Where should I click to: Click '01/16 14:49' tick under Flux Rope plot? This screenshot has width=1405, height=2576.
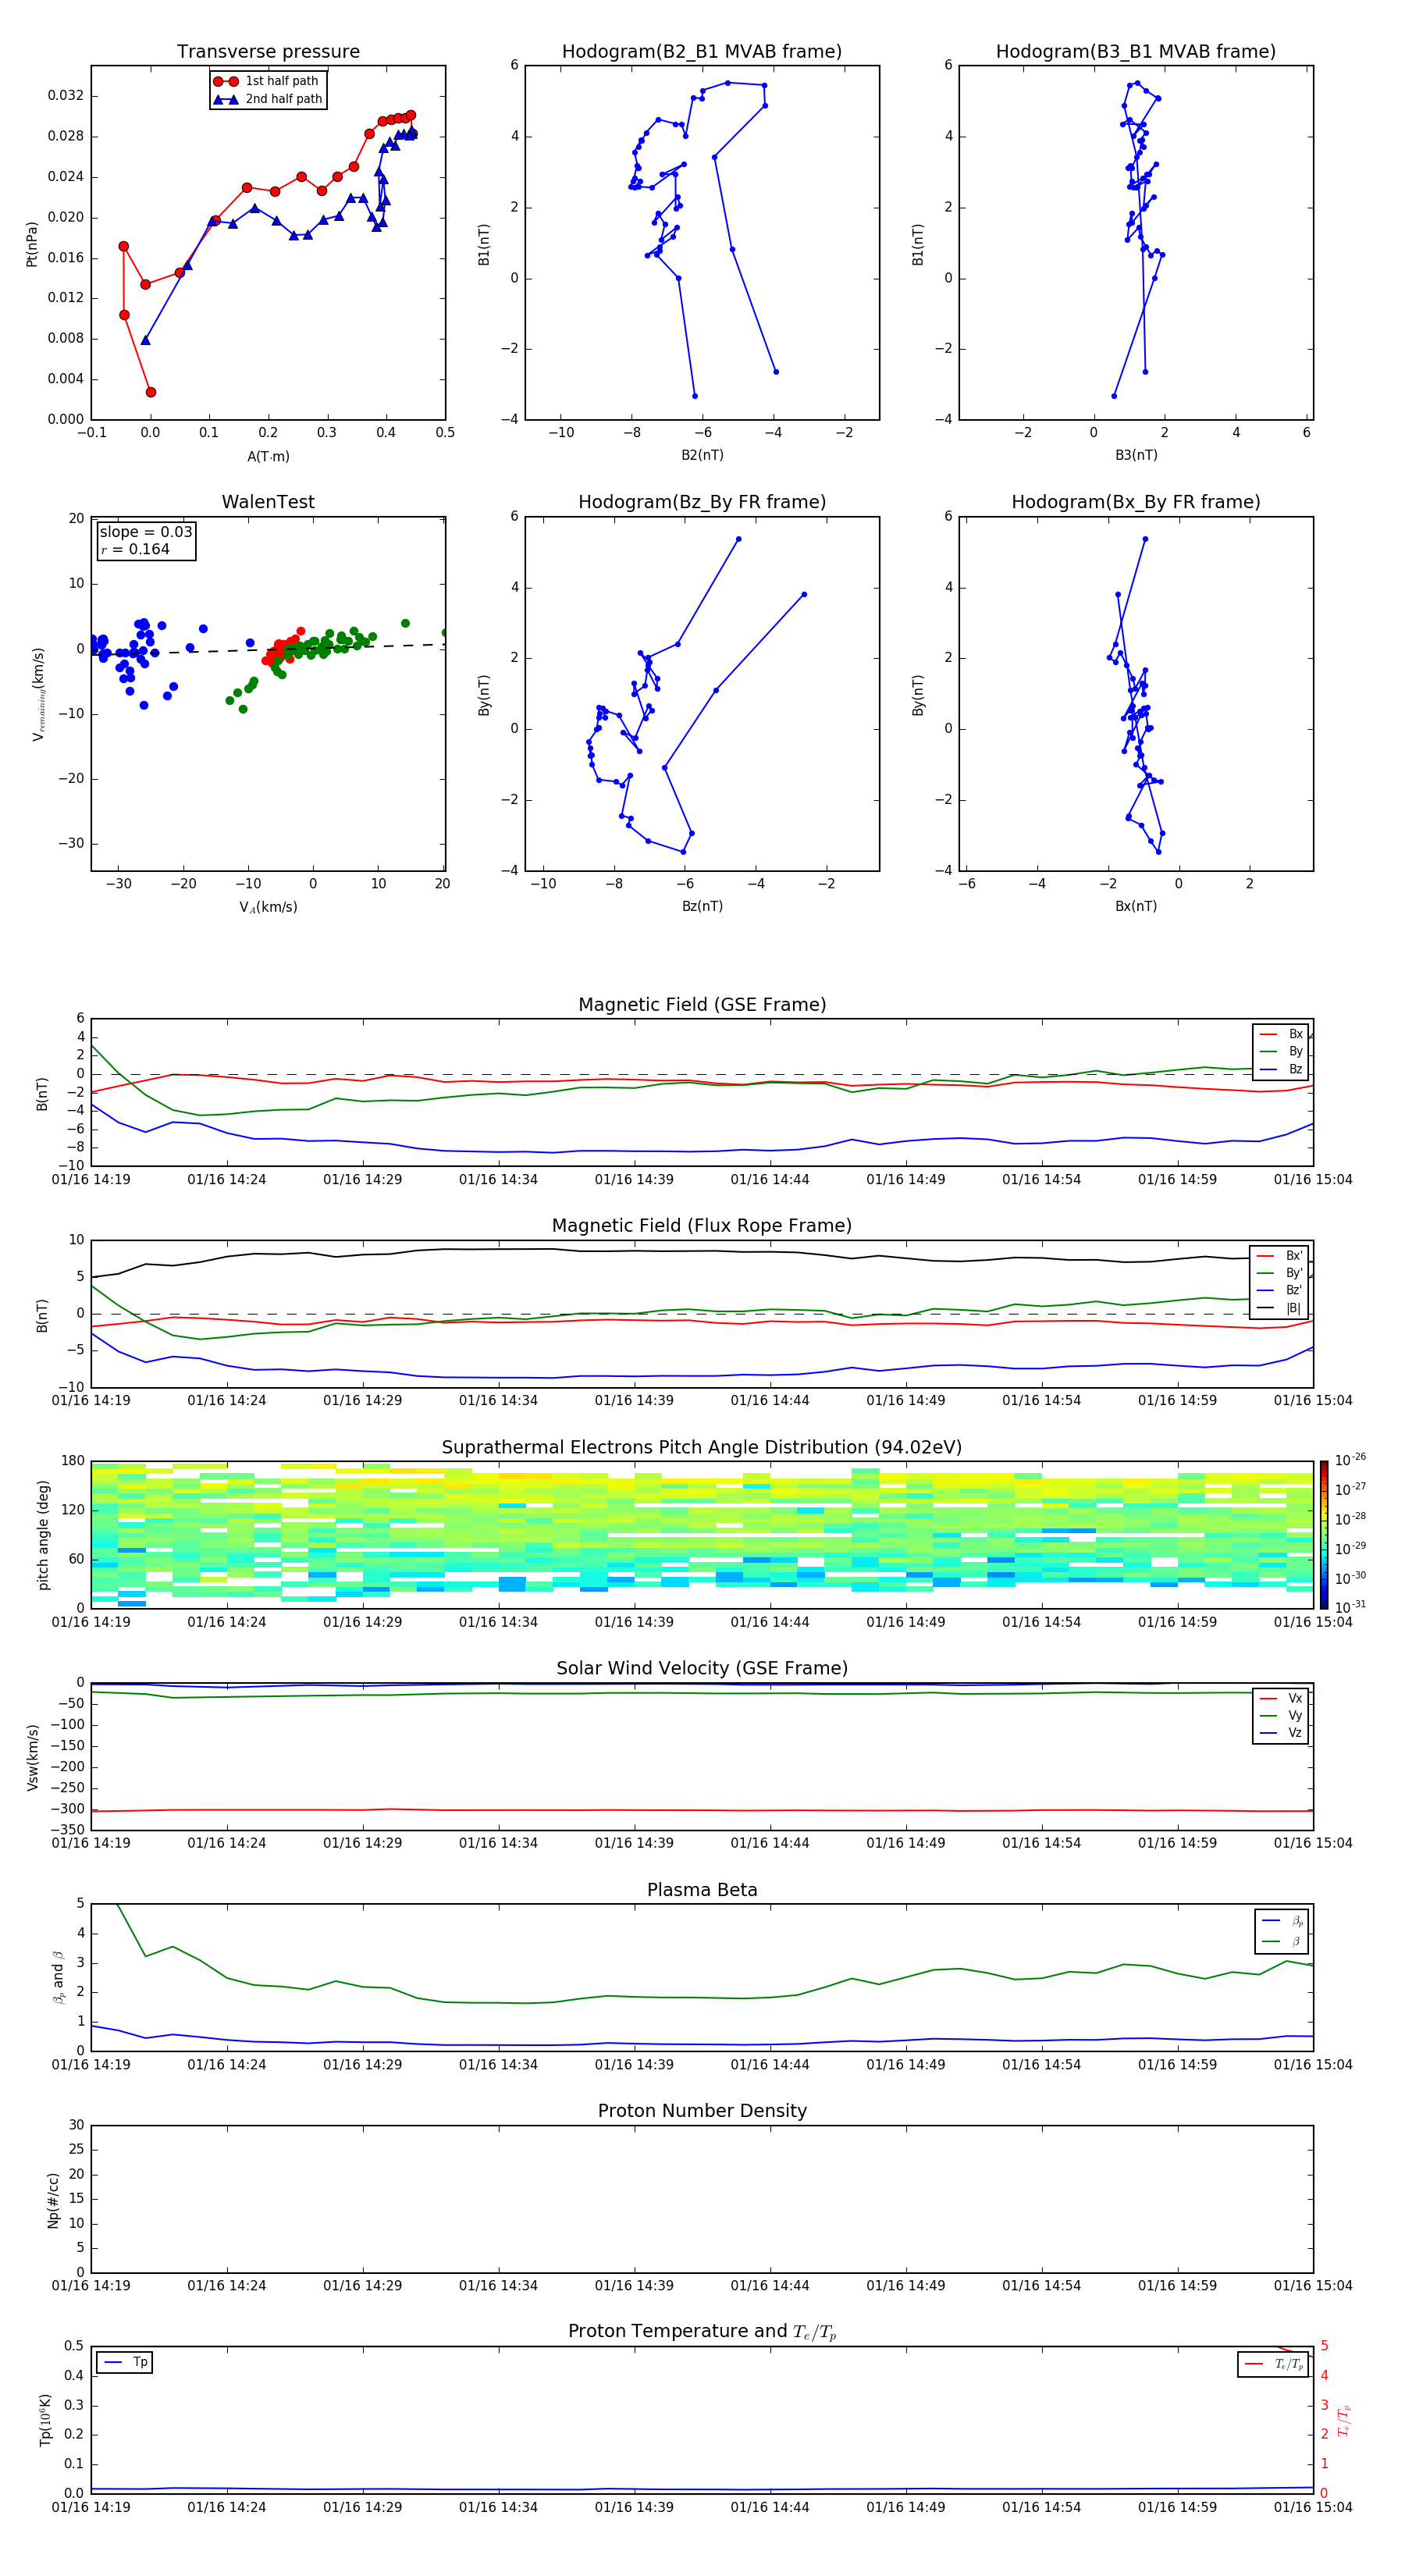coord(905,1401)
